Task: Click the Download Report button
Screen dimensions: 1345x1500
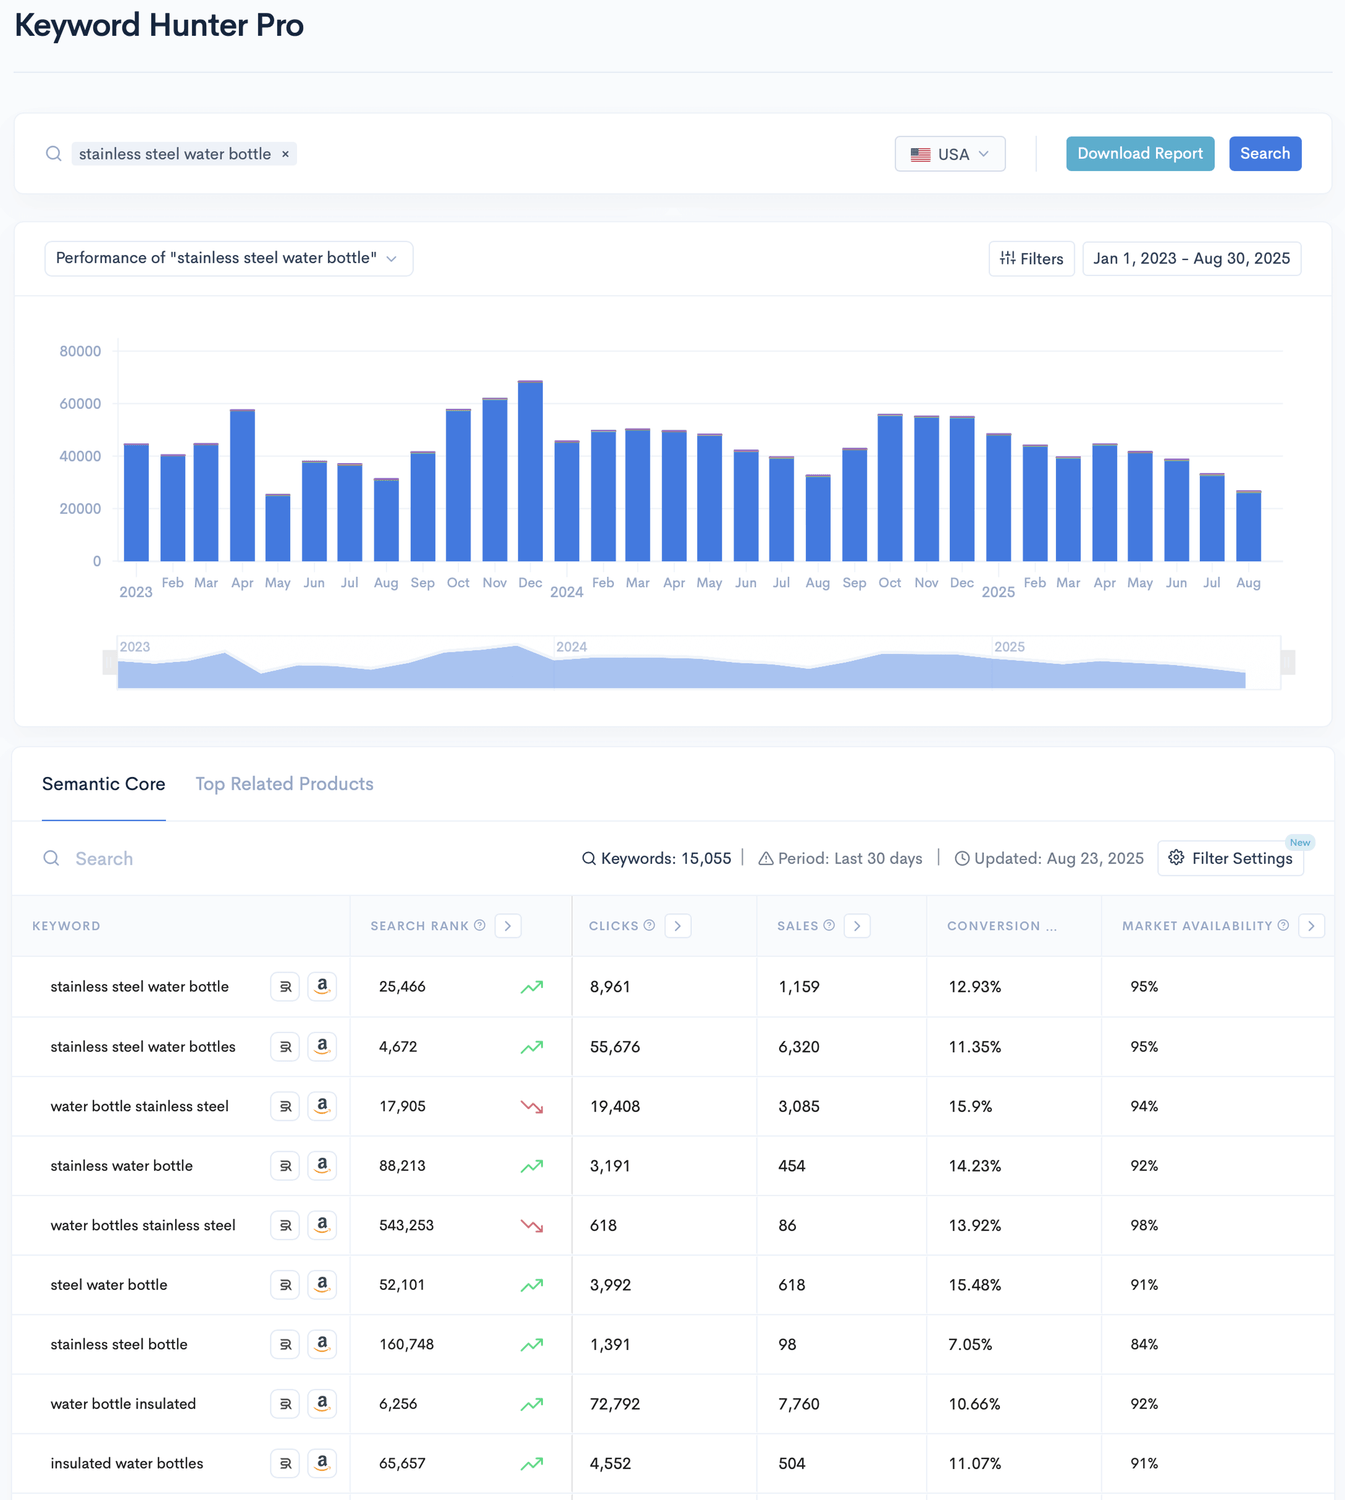Action: pyautogui.click(x=1139, y=154)
